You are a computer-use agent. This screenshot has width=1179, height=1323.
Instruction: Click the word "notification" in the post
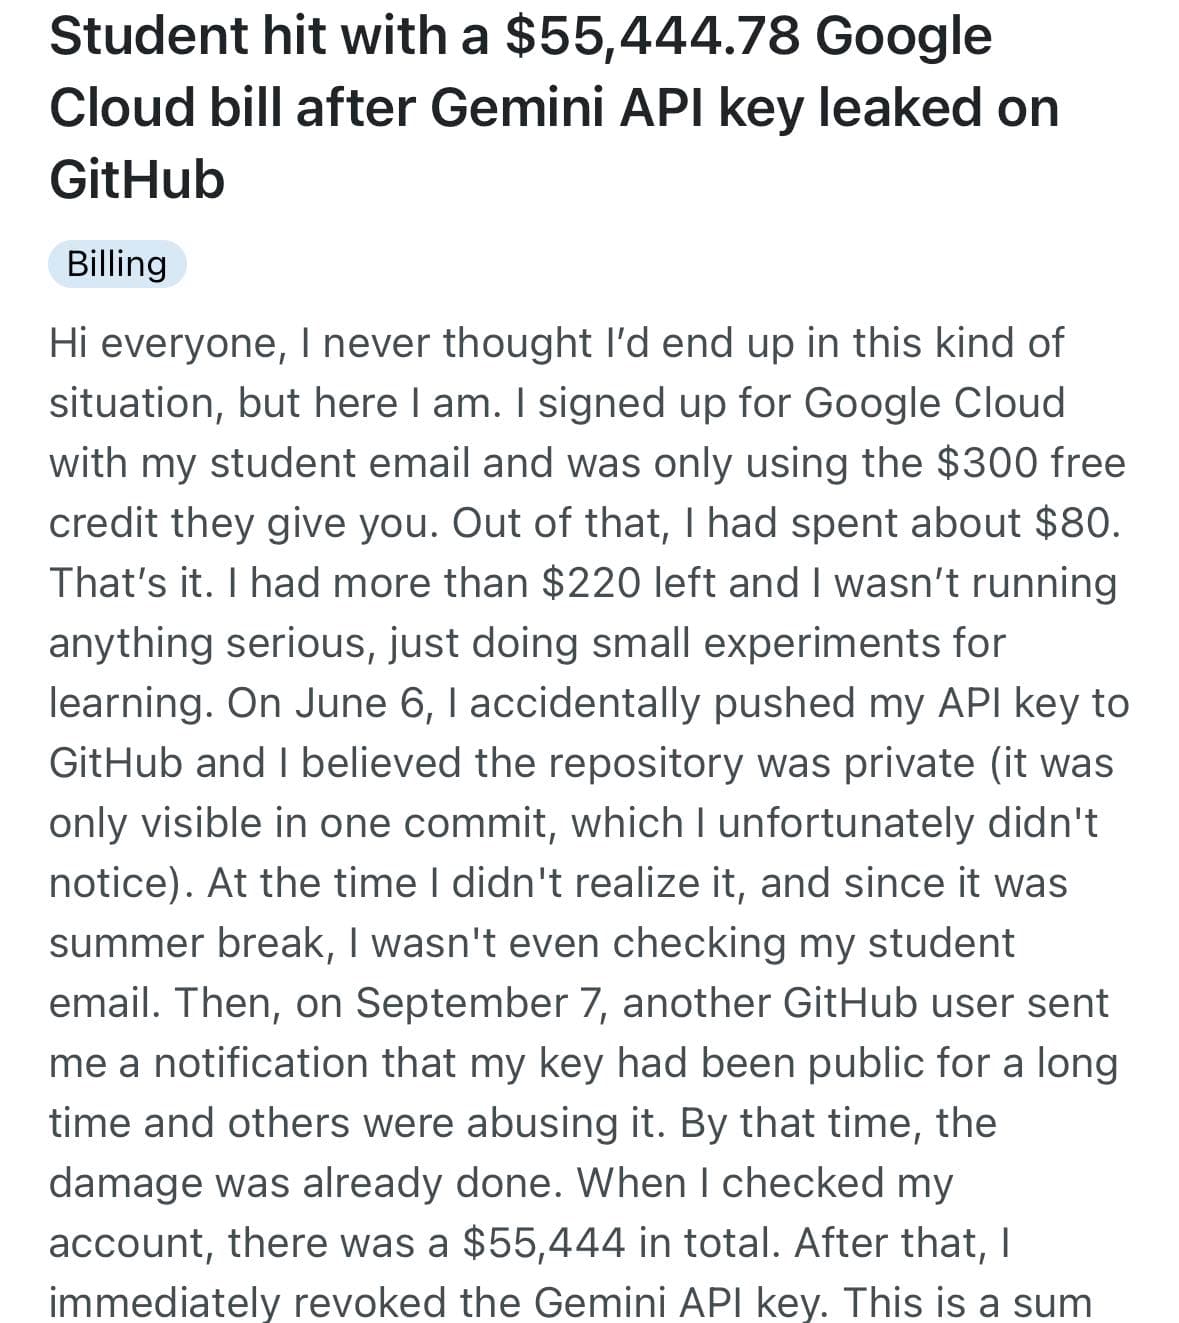click(260, 1063)
